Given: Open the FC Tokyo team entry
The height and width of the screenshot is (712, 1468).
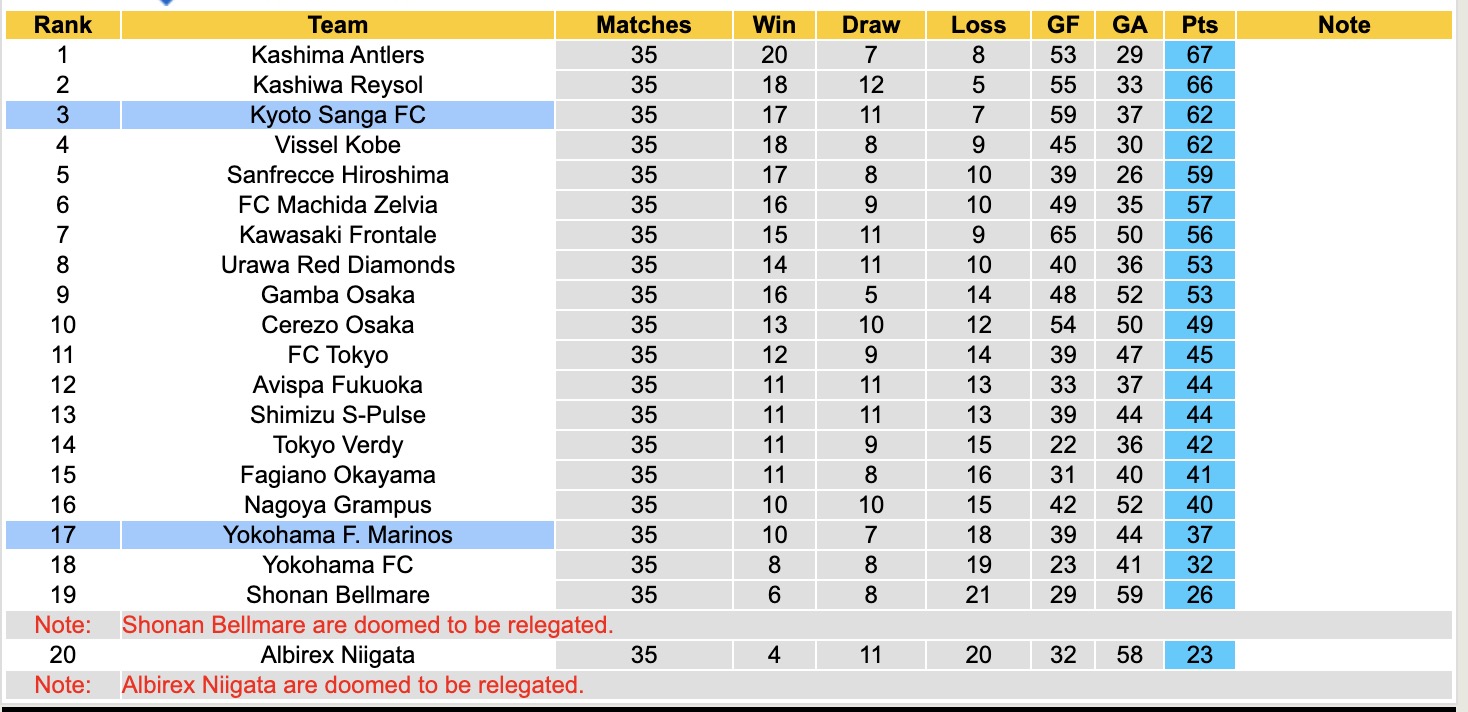Looking at the screenshot, I should 338,355.
